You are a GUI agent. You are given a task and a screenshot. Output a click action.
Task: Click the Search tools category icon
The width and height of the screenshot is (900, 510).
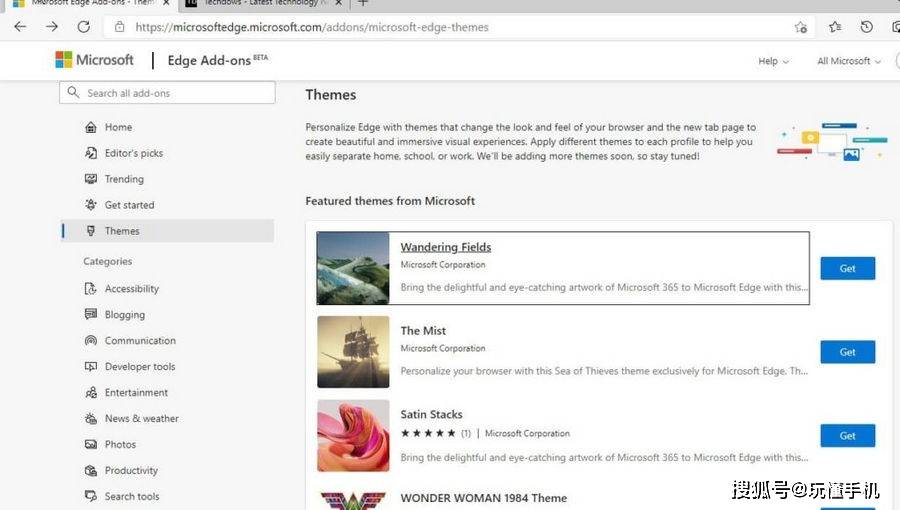pyautogui.click(x=91, y=496)
